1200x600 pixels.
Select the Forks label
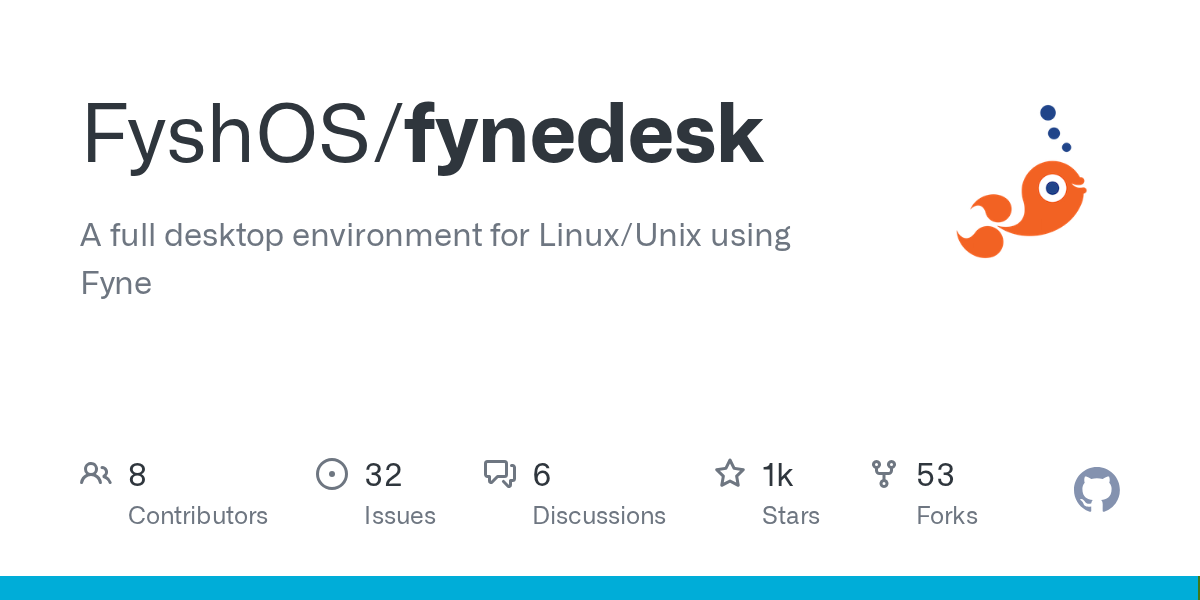[x=947, y=516]
